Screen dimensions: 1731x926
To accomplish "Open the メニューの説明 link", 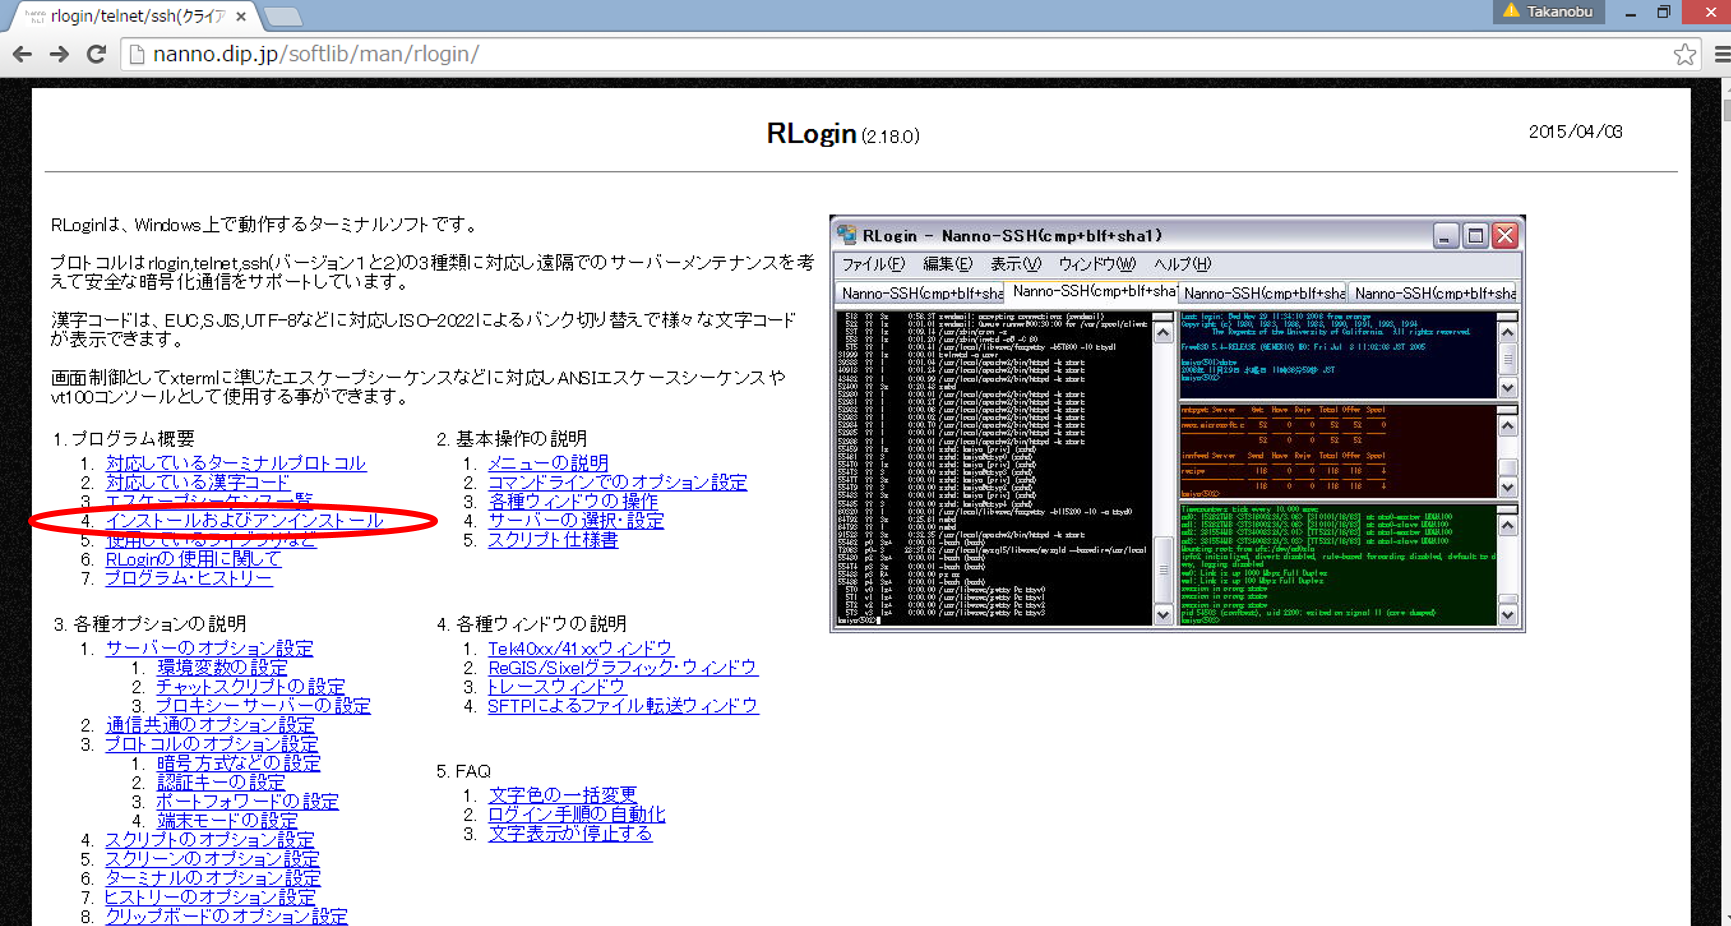I will pos(548,463).
